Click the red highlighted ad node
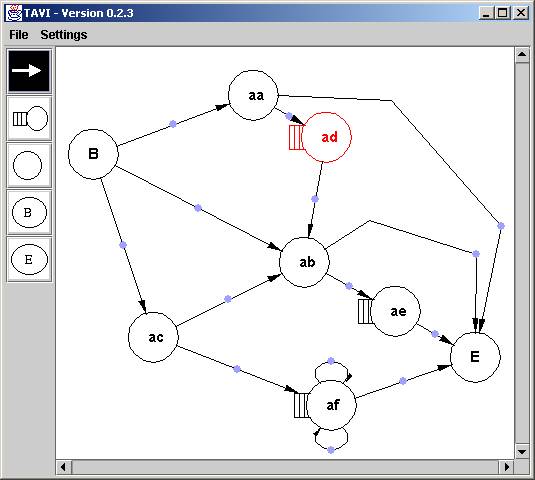The image size is (535, 480). coord(321,137)
